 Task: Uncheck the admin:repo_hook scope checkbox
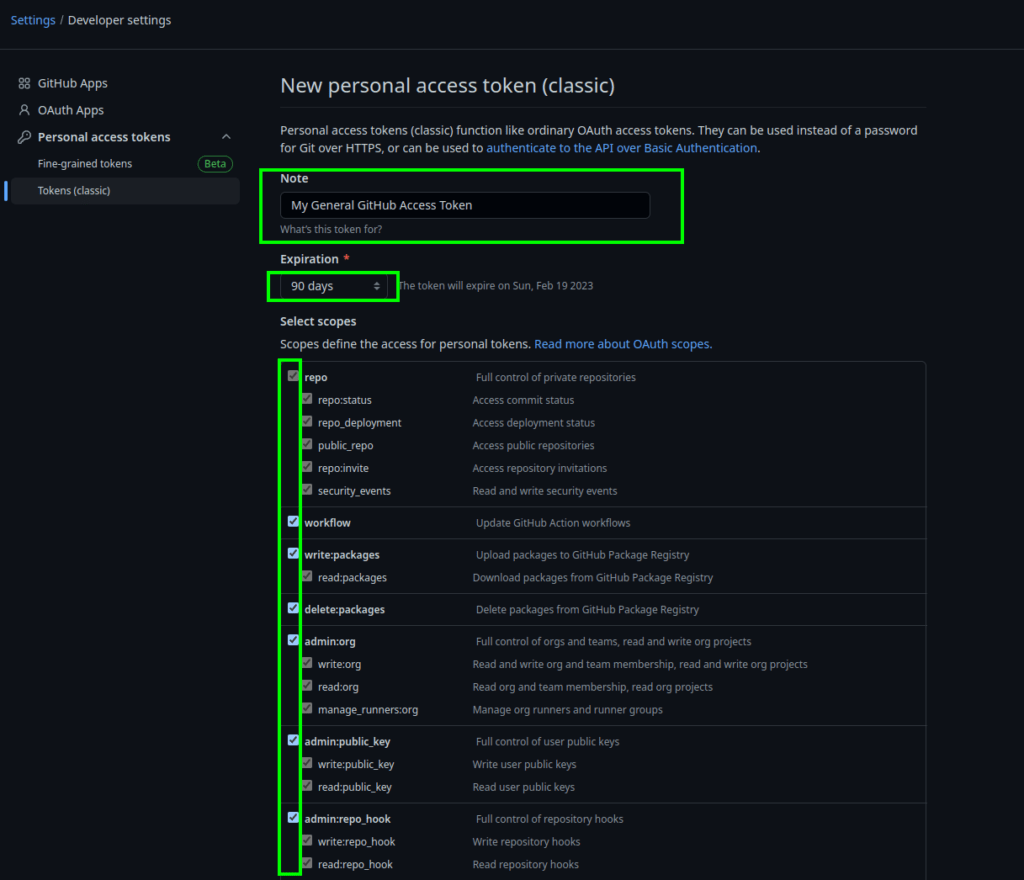point(293,818)
